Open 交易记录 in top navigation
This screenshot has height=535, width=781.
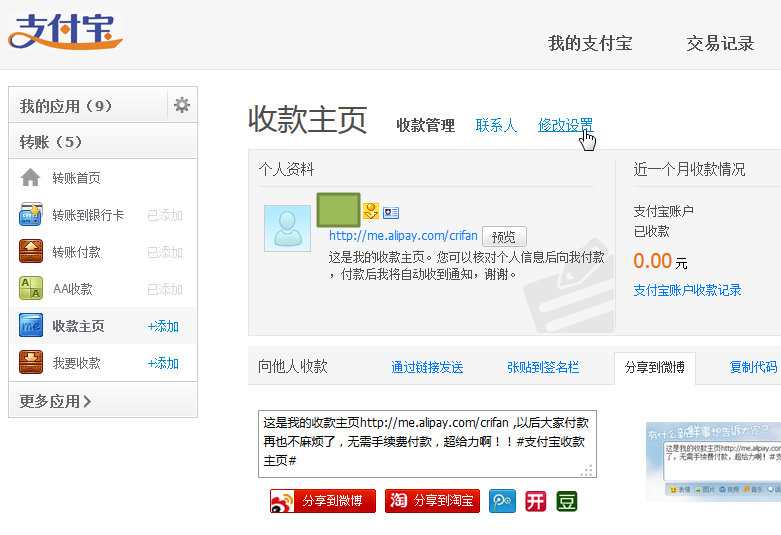720,44
